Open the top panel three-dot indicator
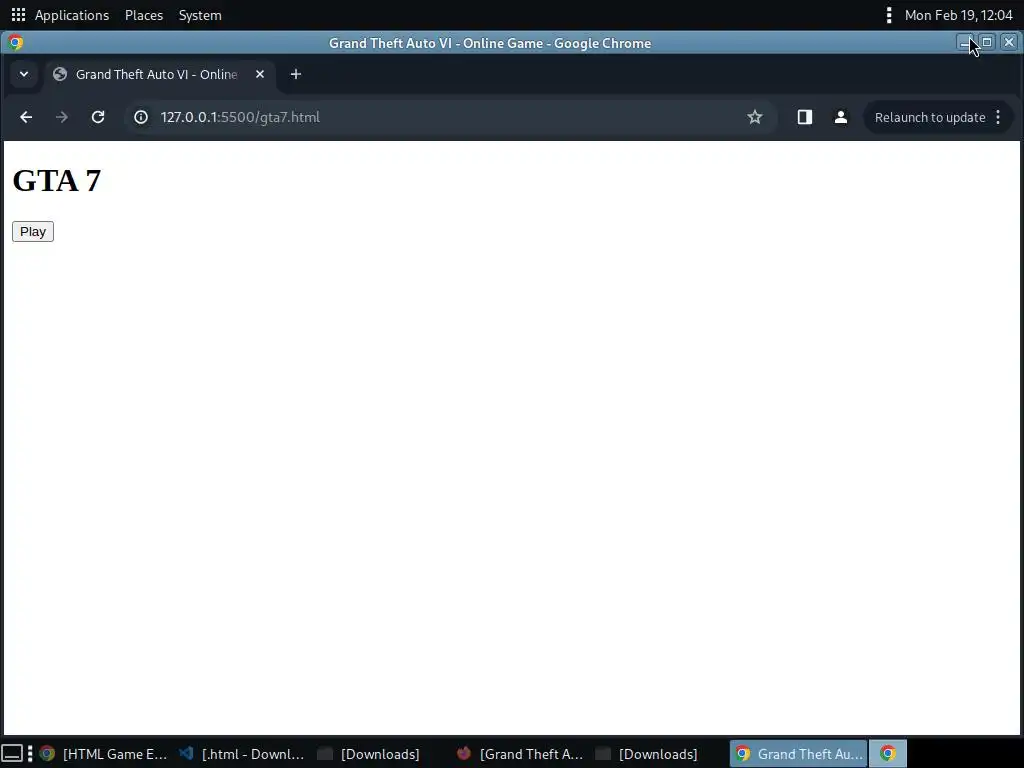The width and height of the screenshot is (1024, 768). (x=888, y=15)
